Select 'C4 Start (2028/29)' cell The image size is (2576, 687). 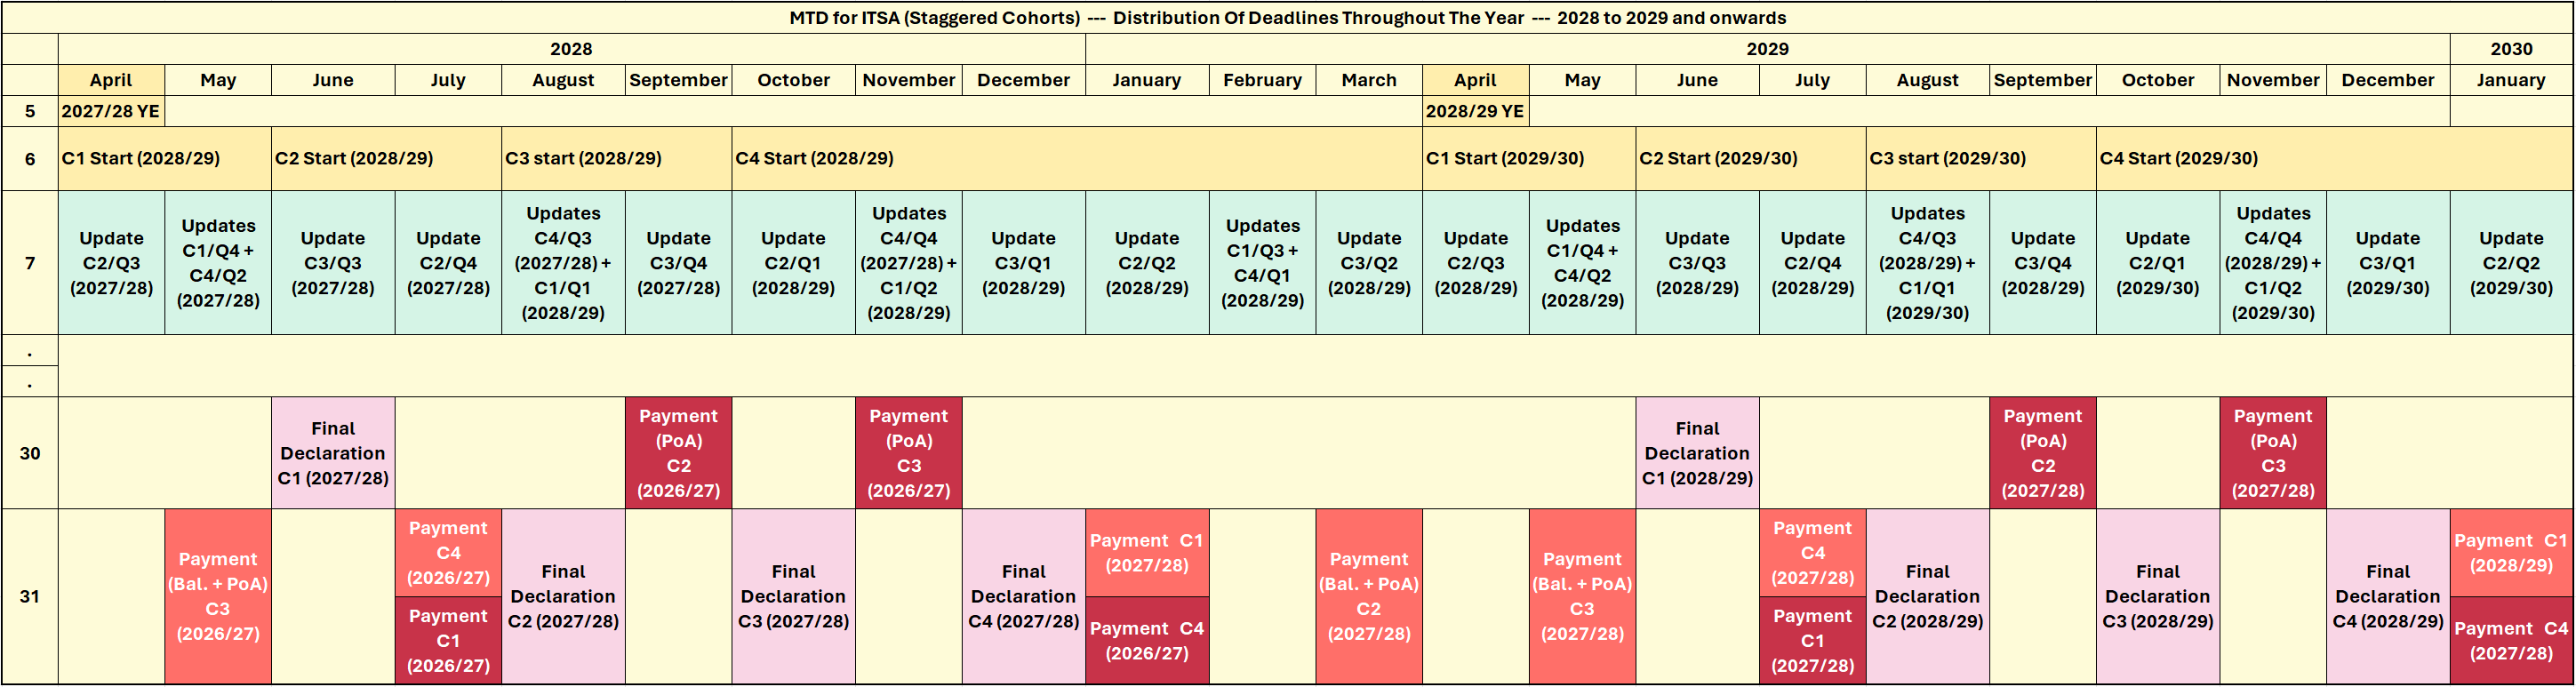pos(1077,158)
